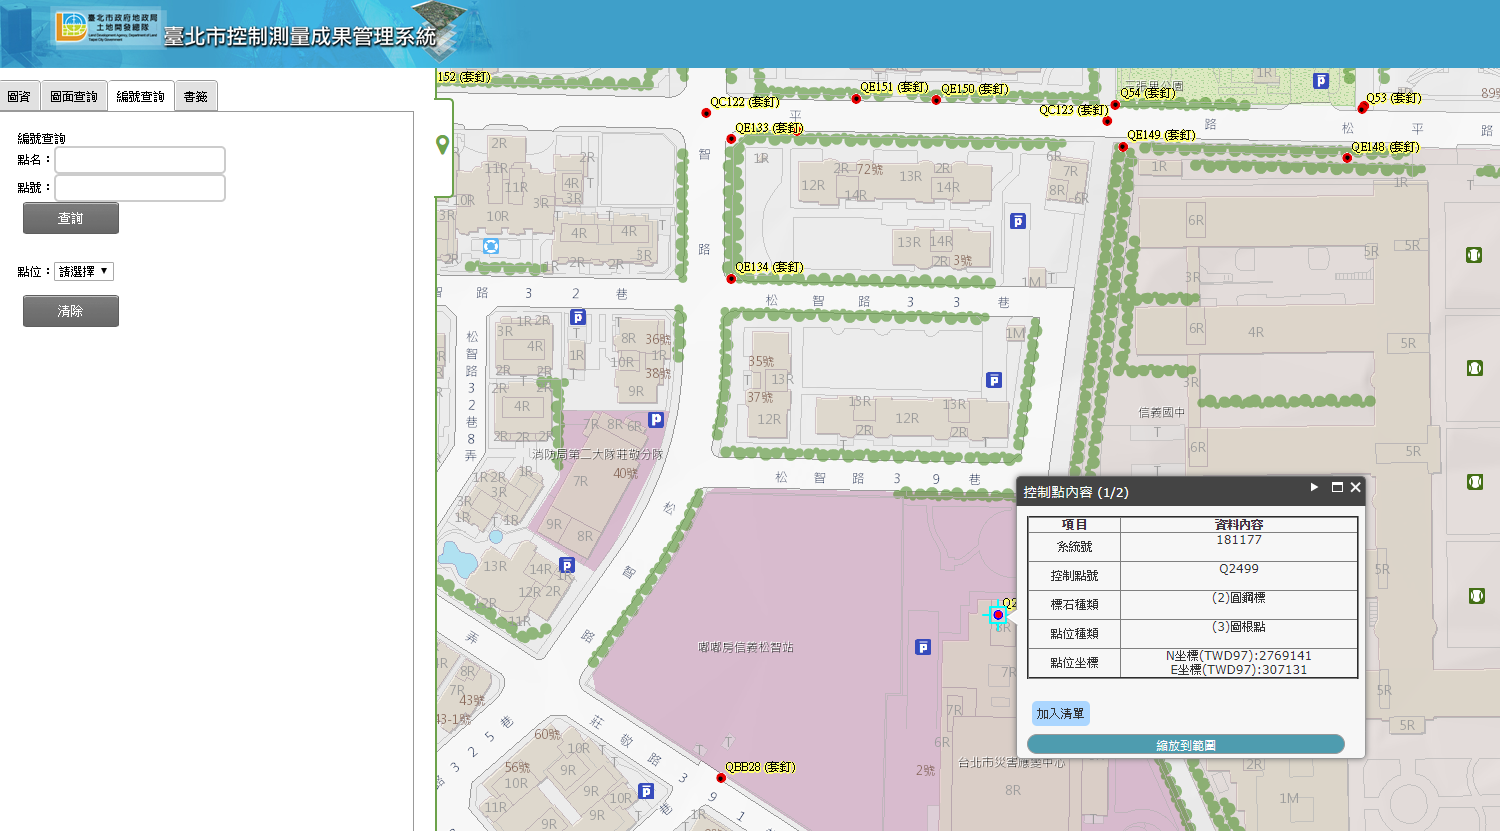
Task: Maximize the control point info popup
Action: [x=1337, y=487]
